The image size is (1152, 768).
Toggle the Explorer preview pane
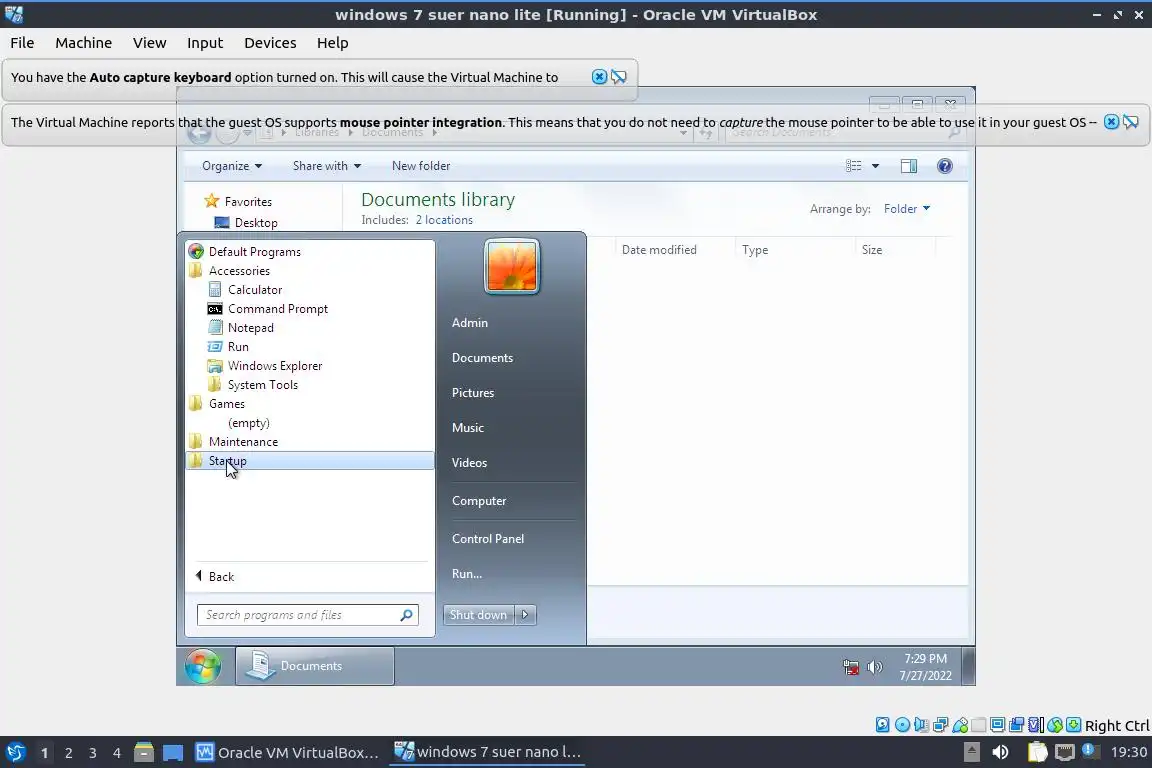coord(909,166)
